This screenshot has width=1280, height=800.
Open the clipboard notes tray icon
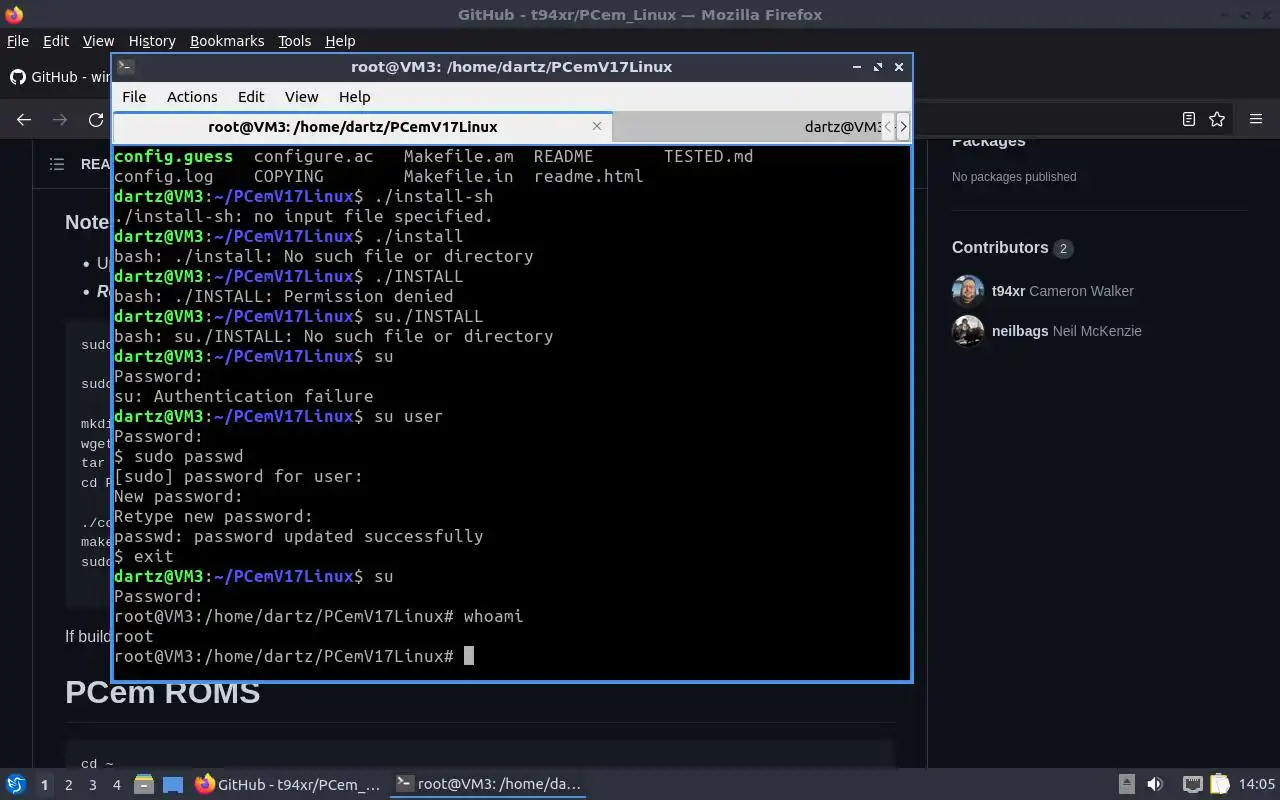[1219, 785]
